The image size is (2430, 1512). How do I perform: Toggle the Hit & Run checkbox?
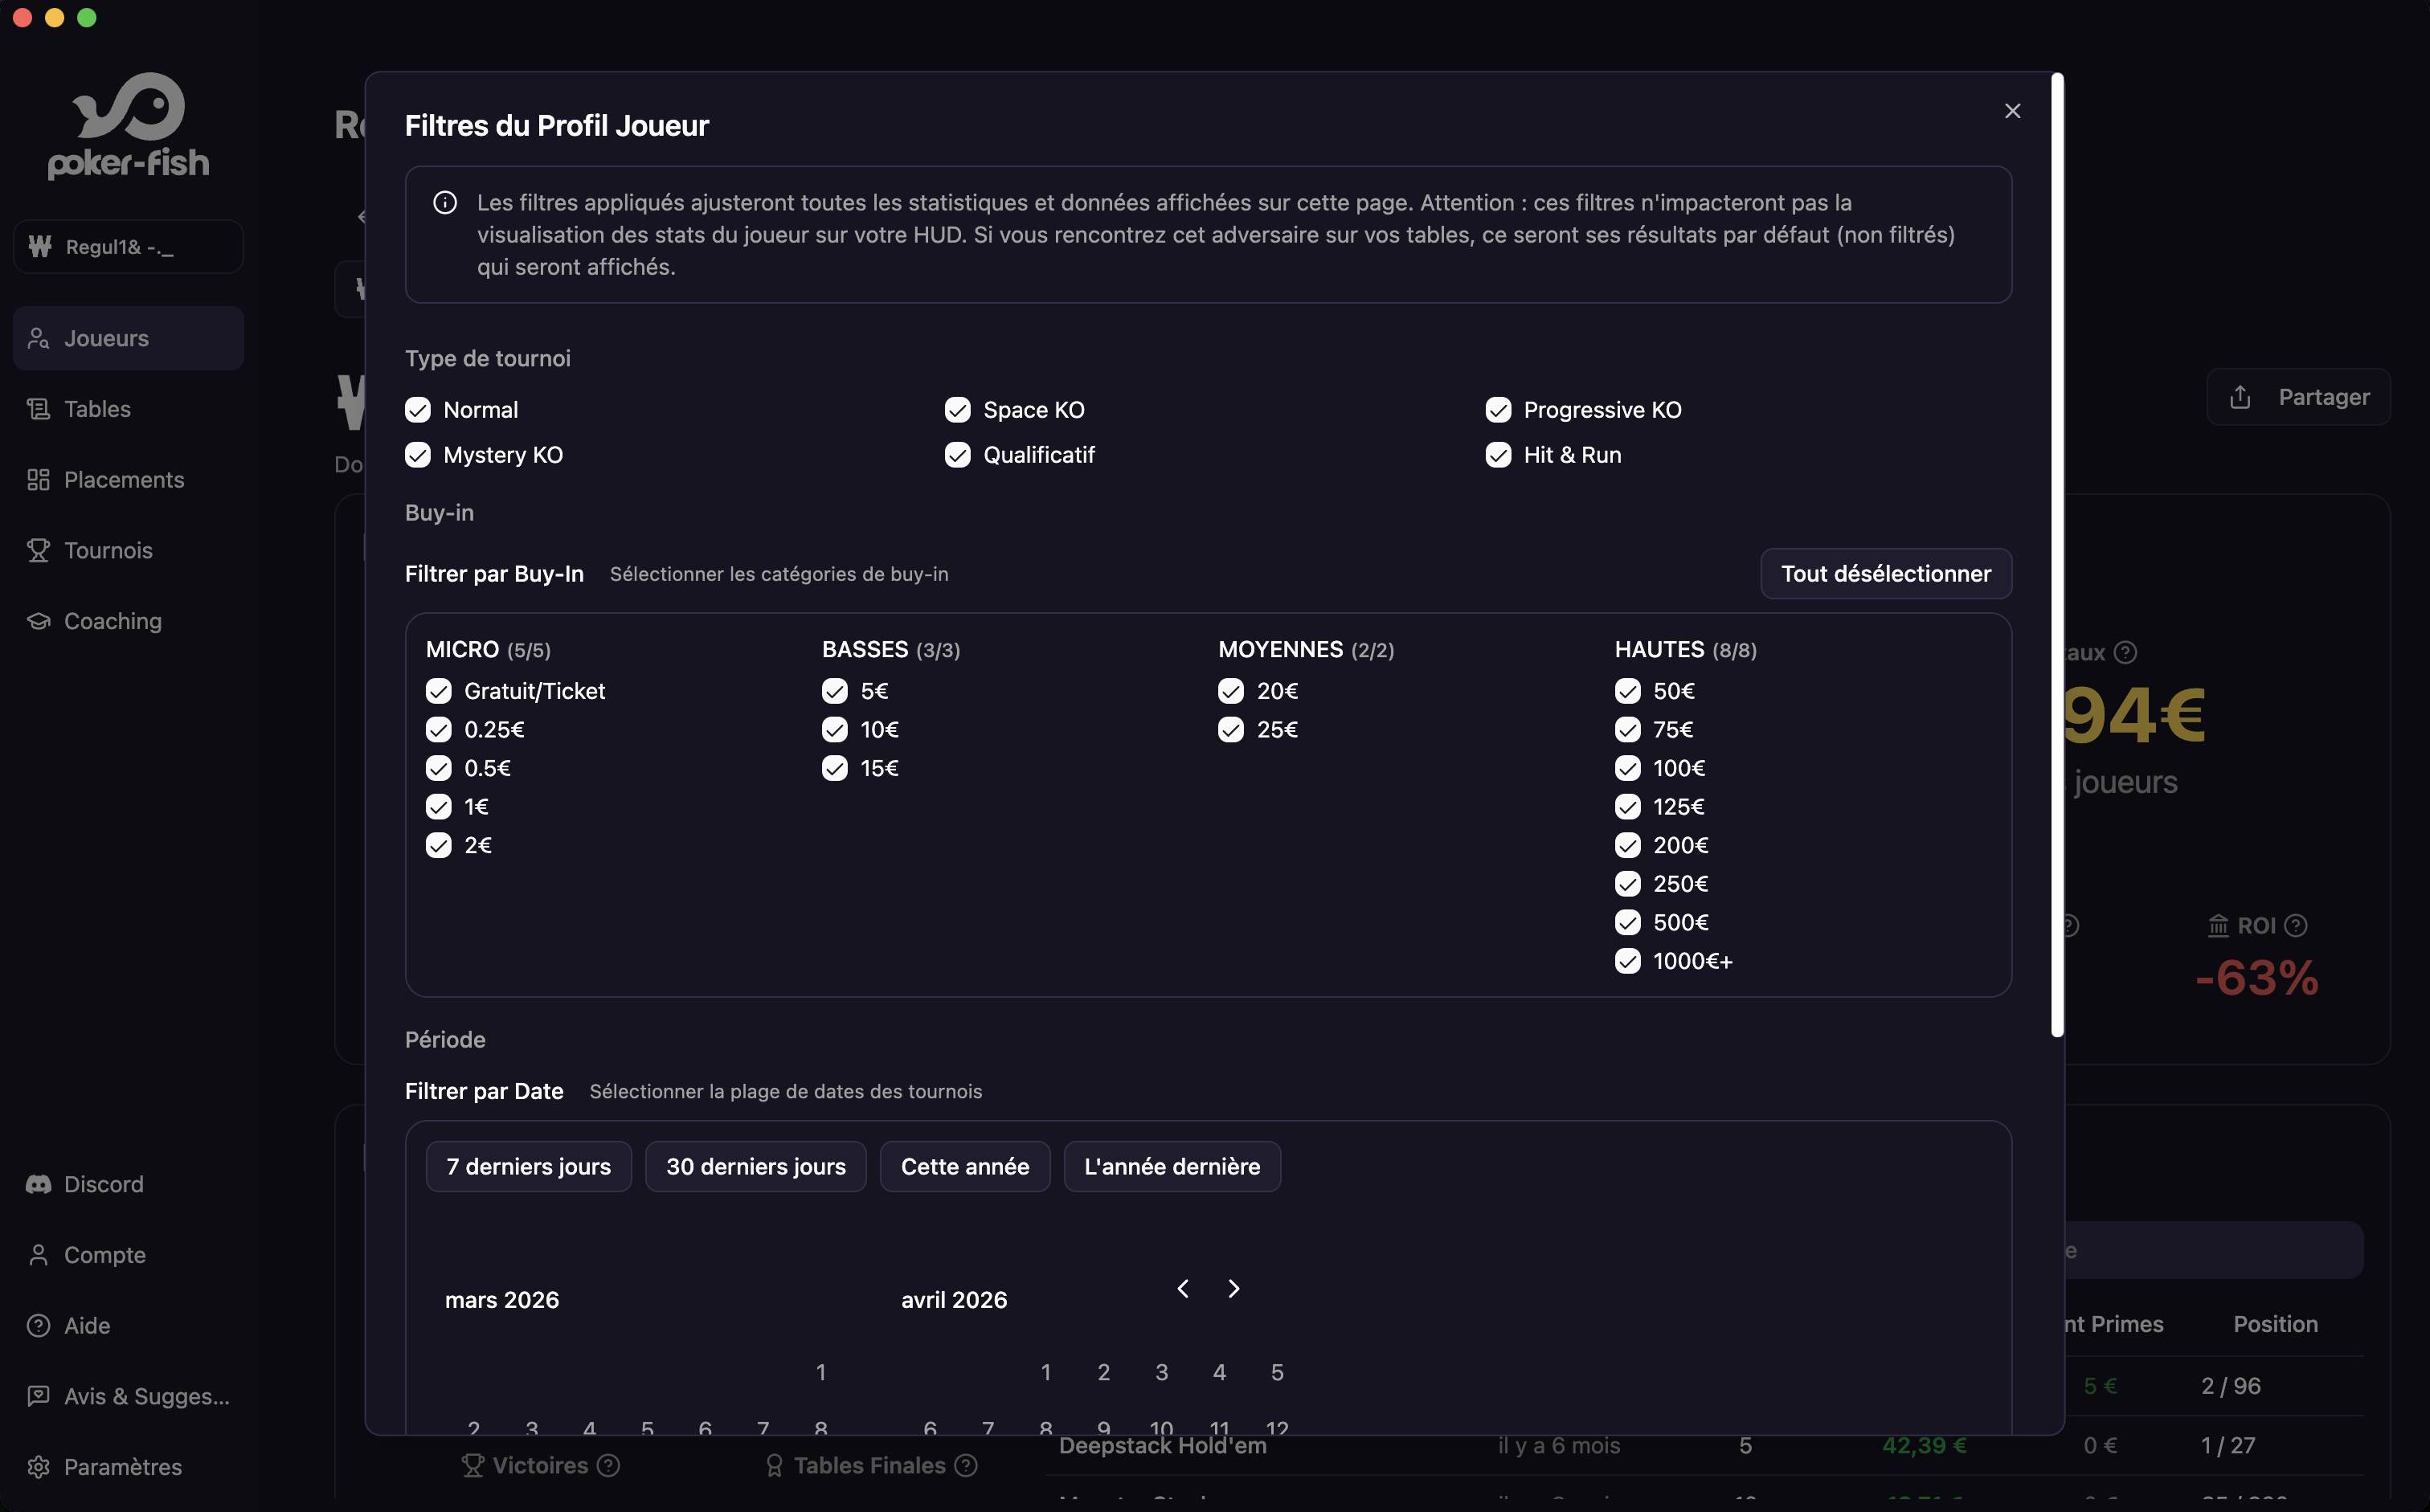click(1498, 455)
